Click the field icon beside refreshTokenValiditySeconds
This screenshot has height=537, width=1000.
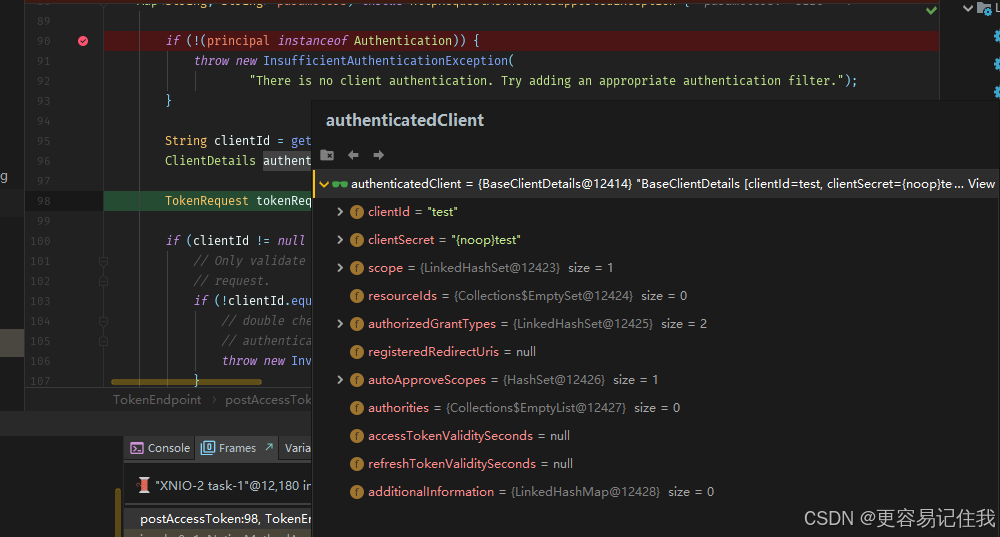[x=357, y=464]
